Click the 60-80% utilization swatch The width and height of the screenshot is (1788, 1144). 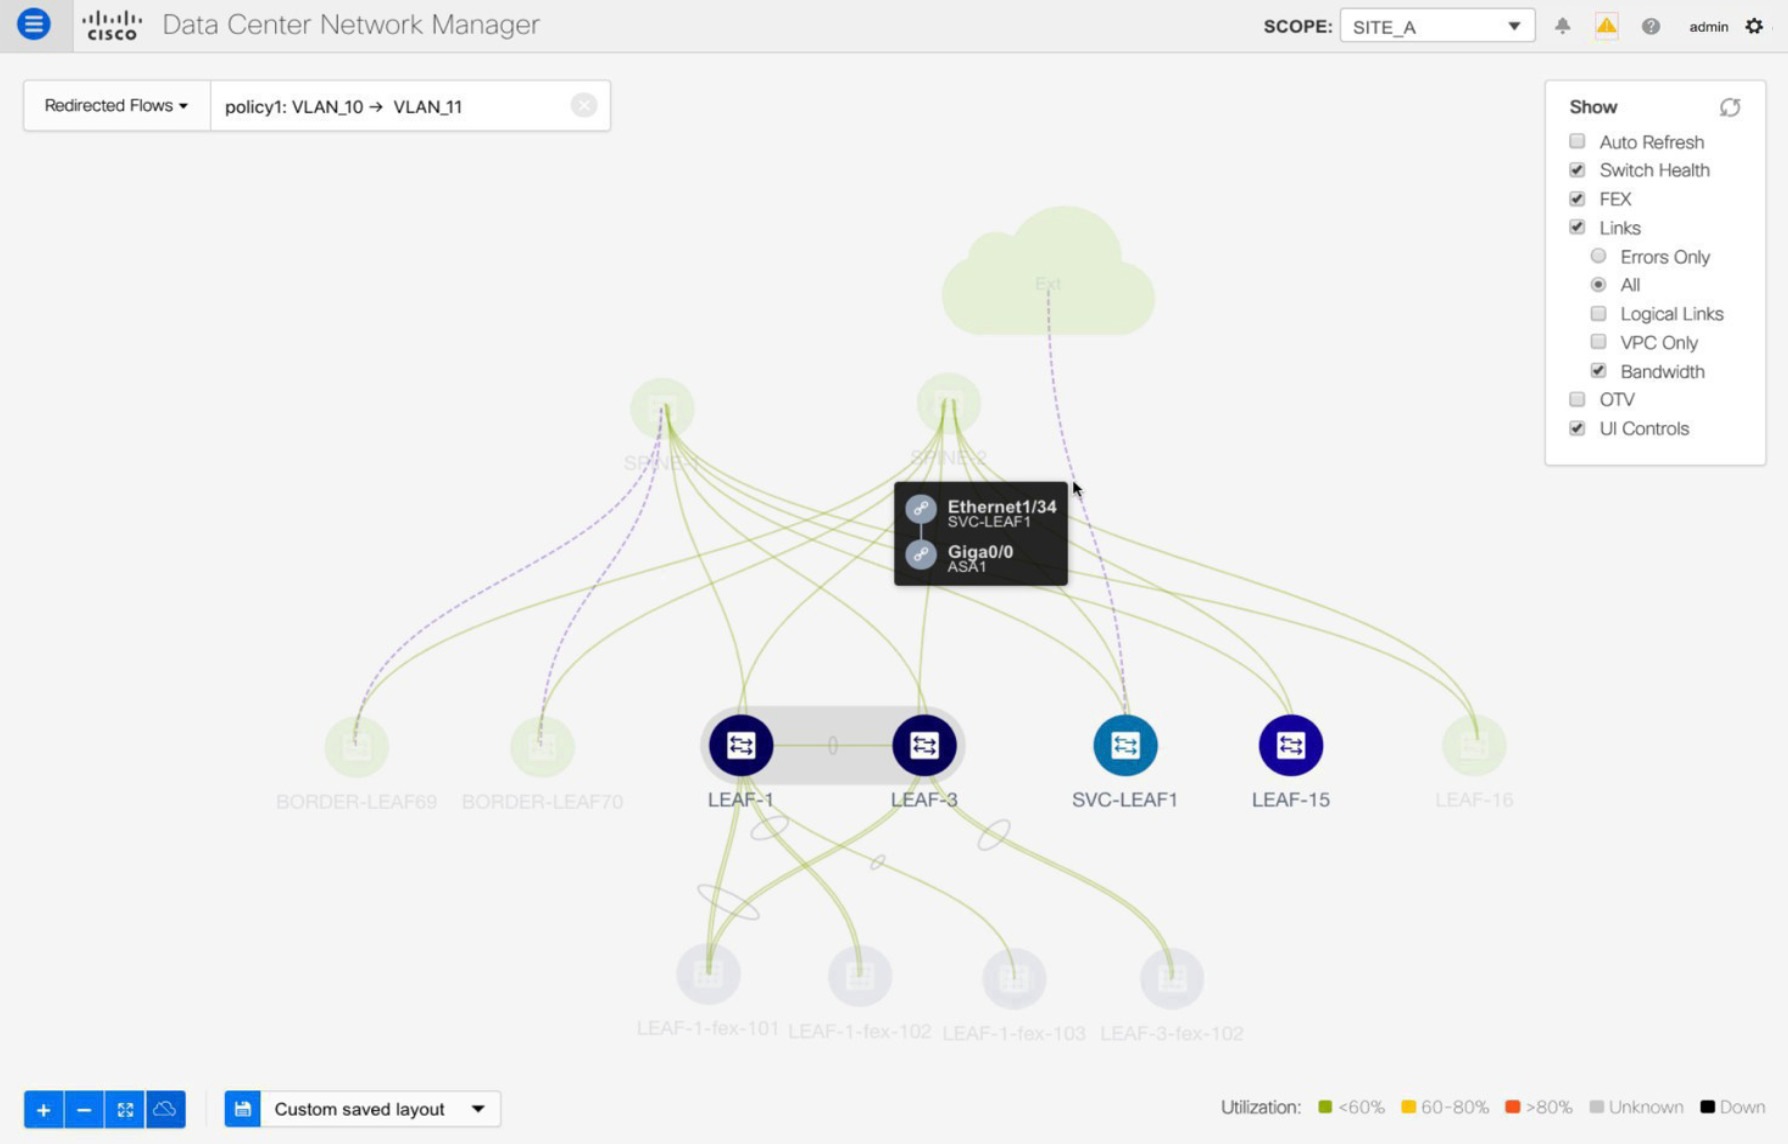click(x=1408, y=1107)
